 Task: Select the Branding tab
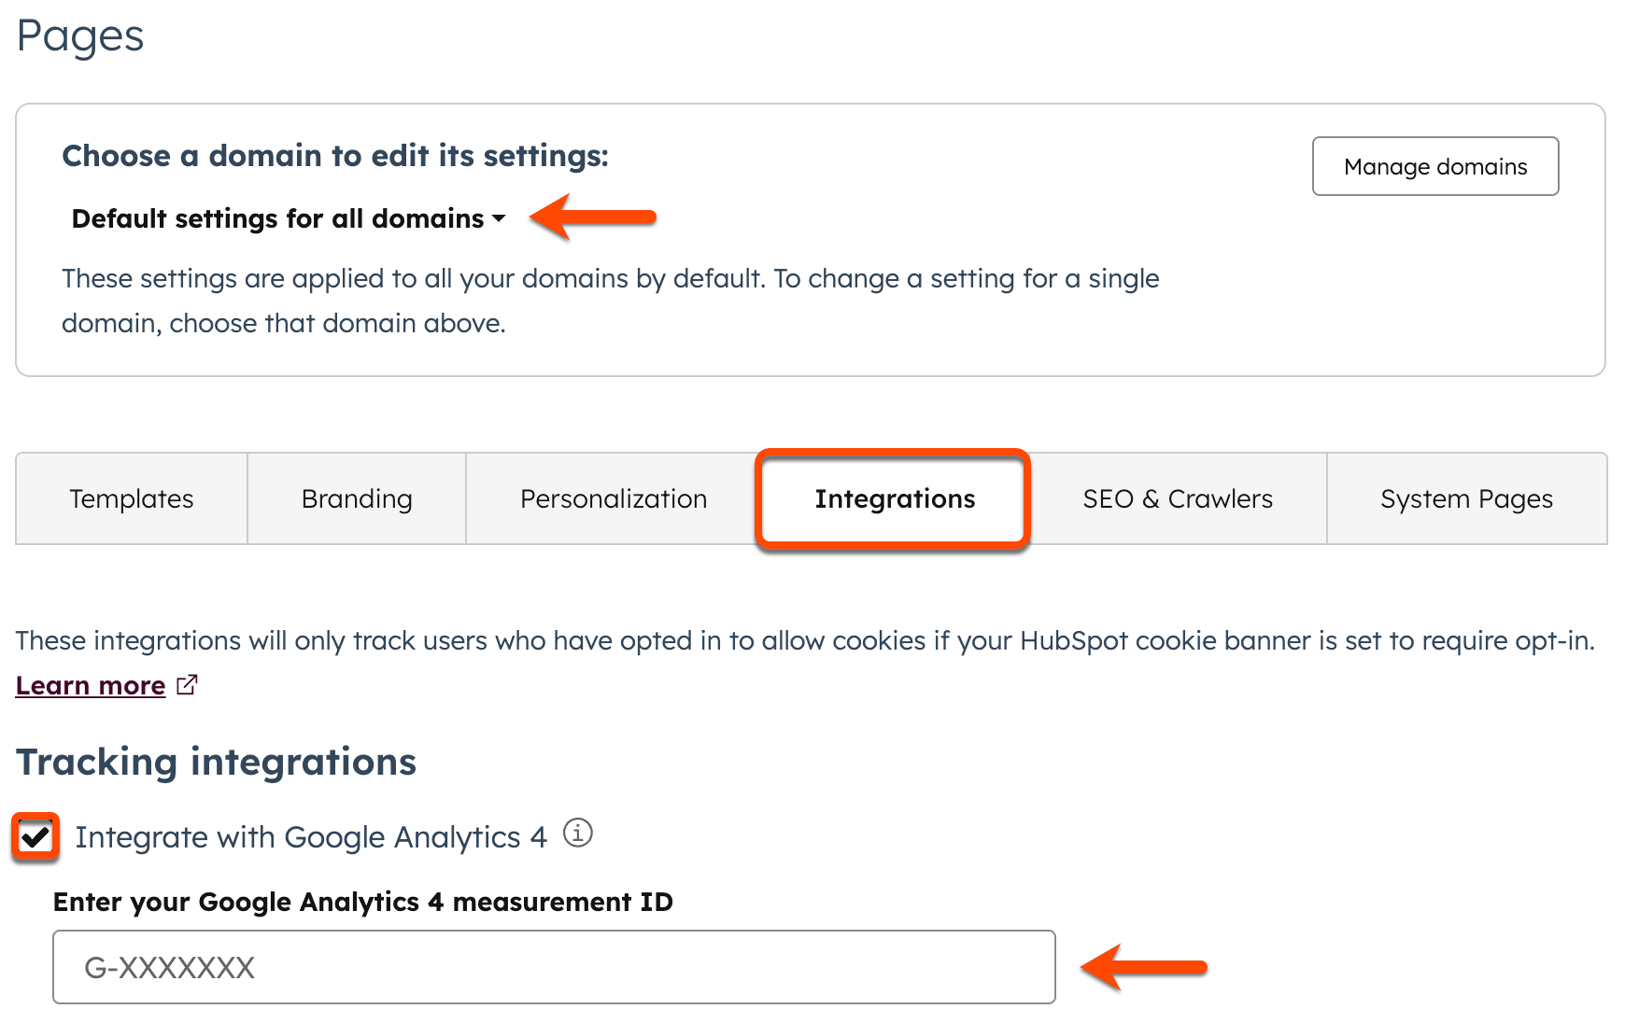tap(356, 499)
